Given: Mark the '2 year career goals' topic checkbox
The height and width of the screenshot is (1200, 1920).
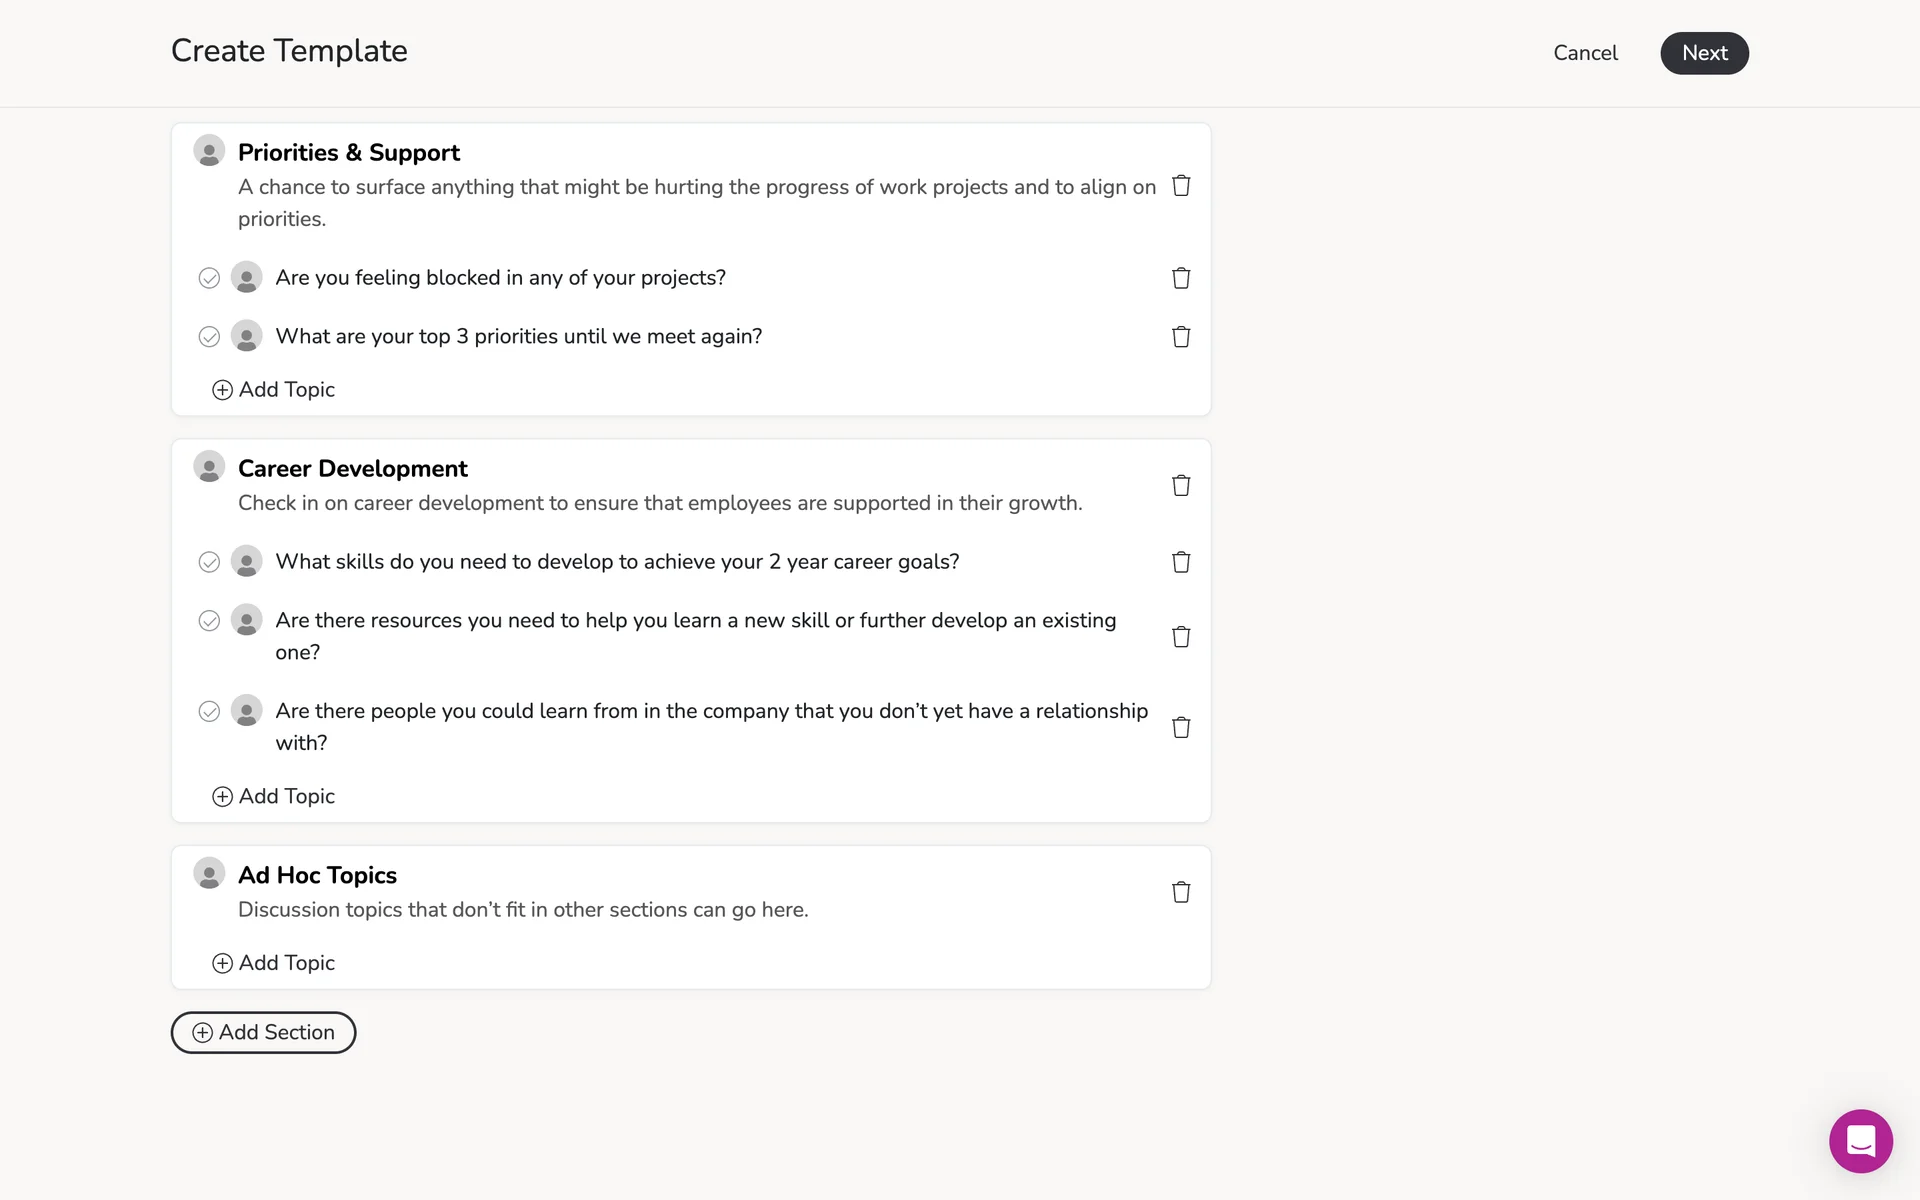Looking at the screenshot, I should (x=209, y=562).
